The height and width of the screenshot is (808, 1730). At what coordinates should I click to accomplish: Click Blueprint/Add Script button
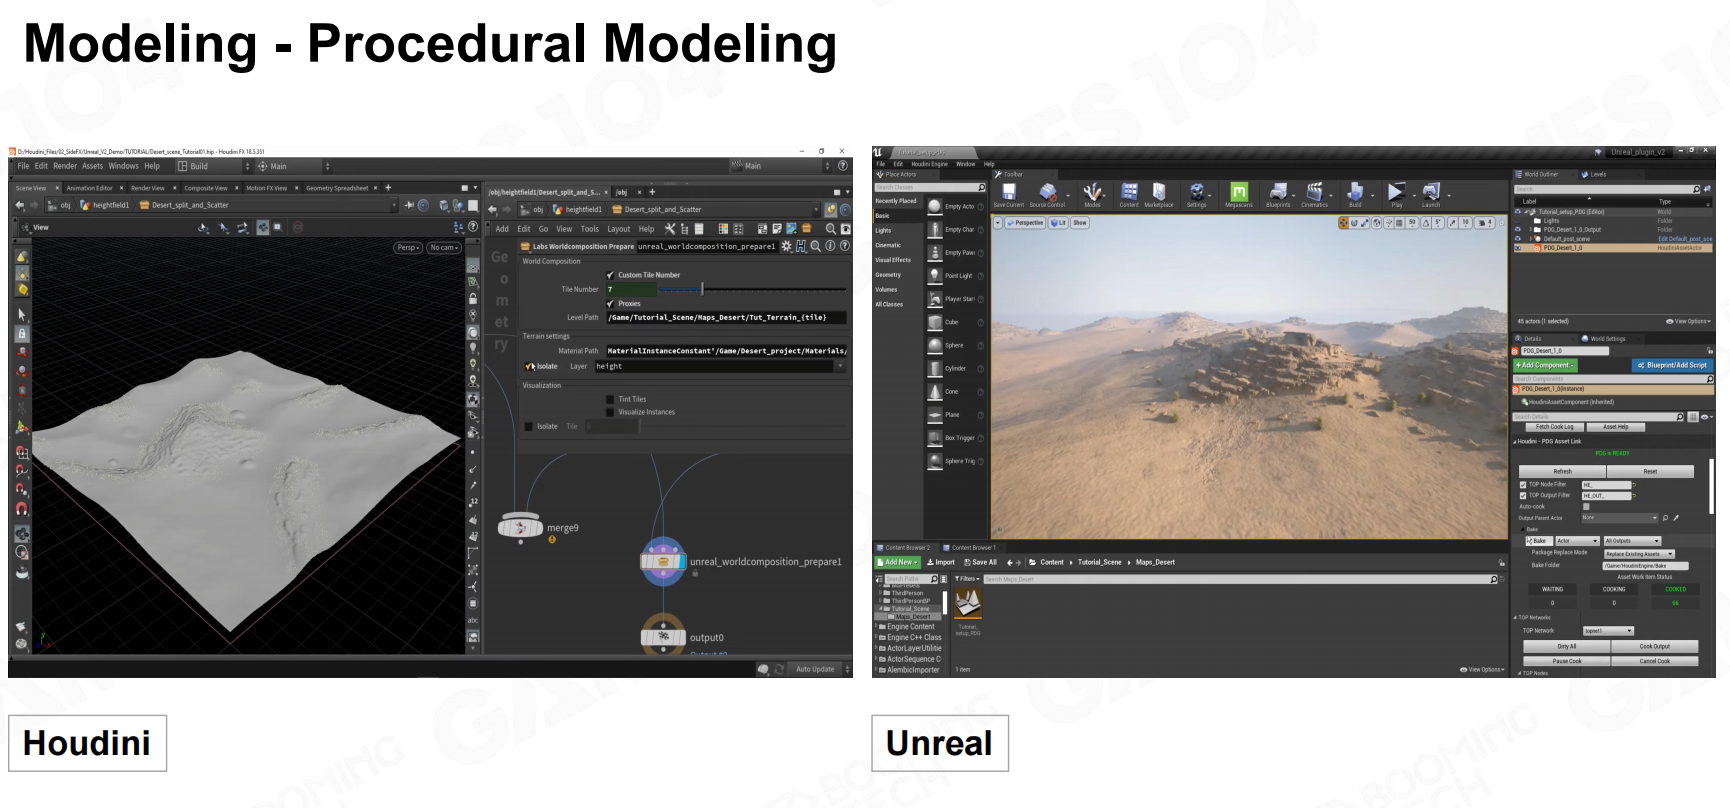pos(1673,365)
